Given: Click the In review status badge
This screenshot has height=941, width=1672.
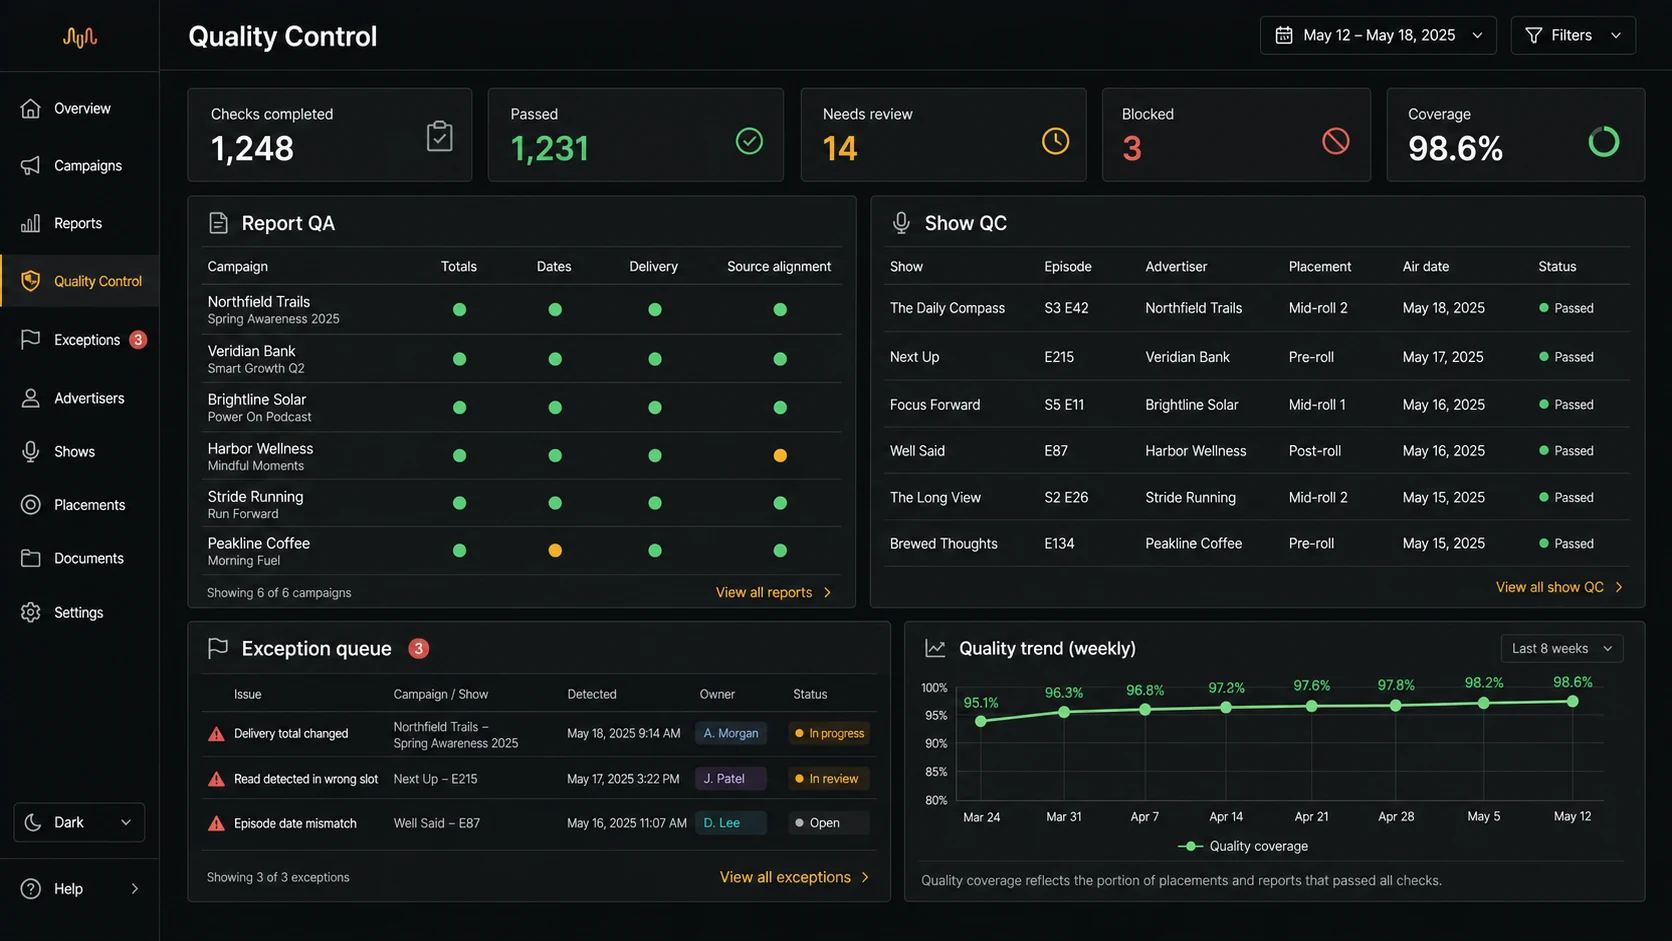Looking at the screenshot, I should pos(829,779).
